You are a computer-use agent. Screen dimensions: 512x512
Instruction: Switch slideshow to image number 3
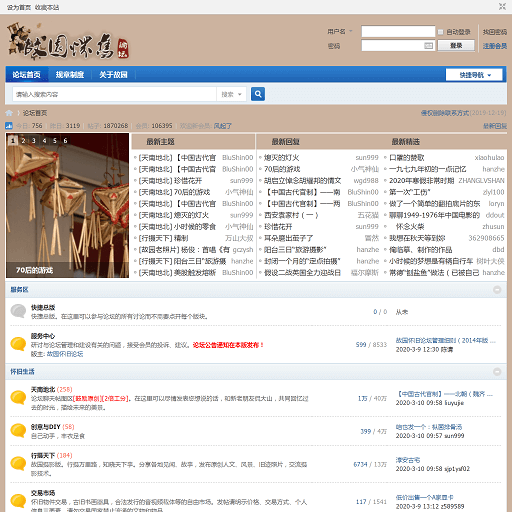(34, 140)
